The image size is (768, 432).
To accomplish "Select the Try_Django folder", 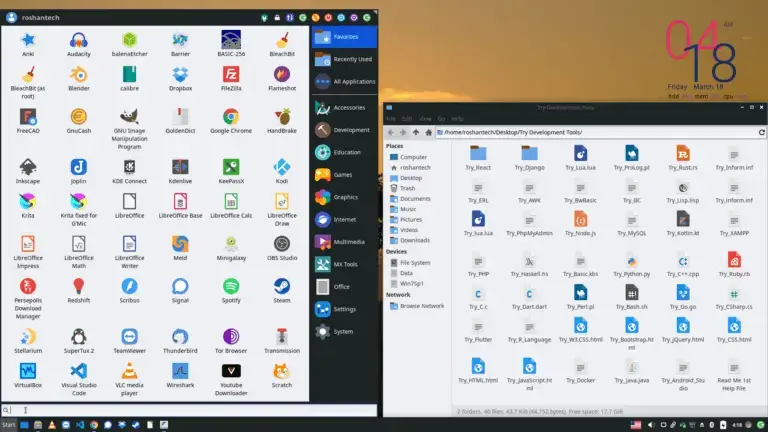I will point(529,158).
